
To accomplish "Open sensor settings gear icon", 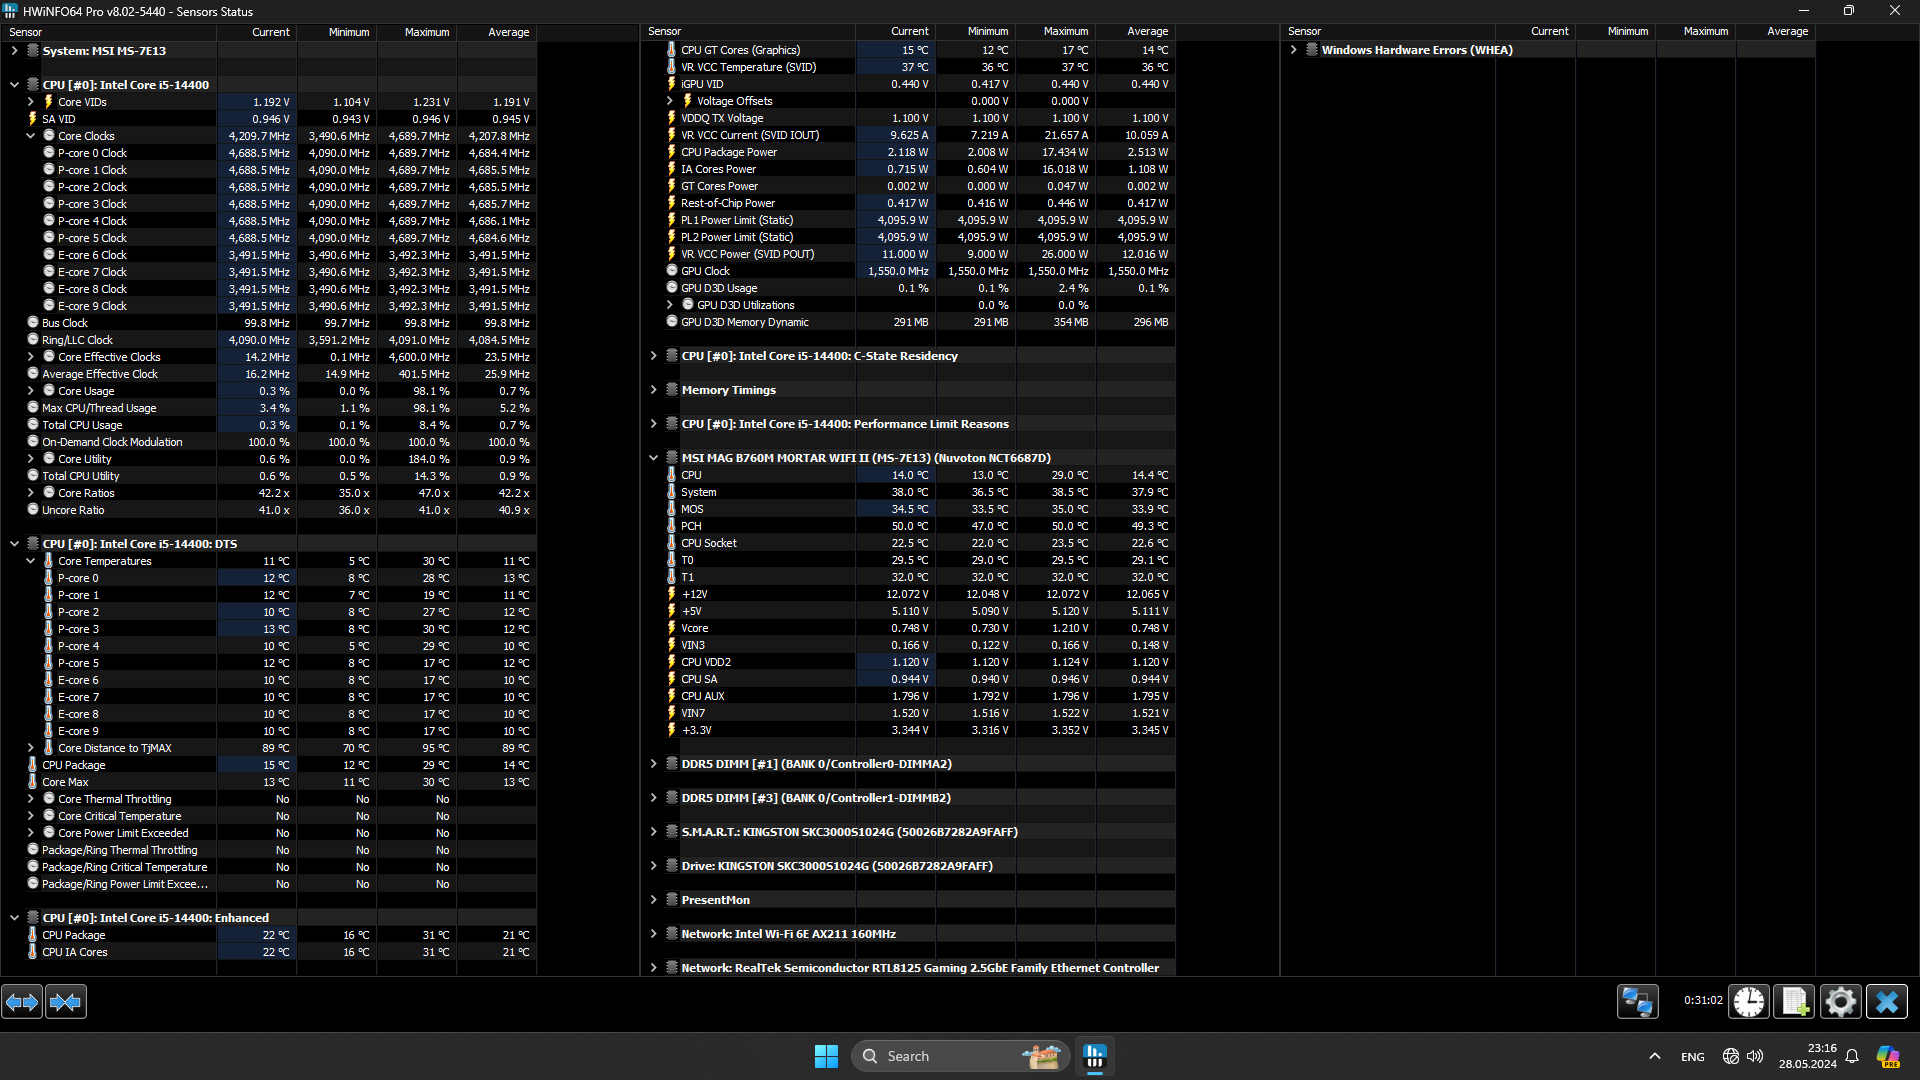I will [1840, 1001].
